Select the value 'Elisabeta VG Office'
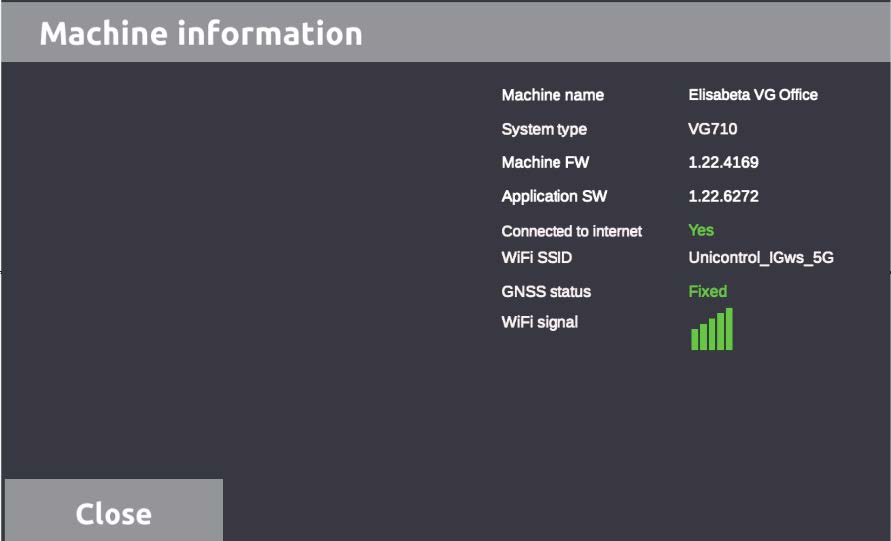 (753, 94)
